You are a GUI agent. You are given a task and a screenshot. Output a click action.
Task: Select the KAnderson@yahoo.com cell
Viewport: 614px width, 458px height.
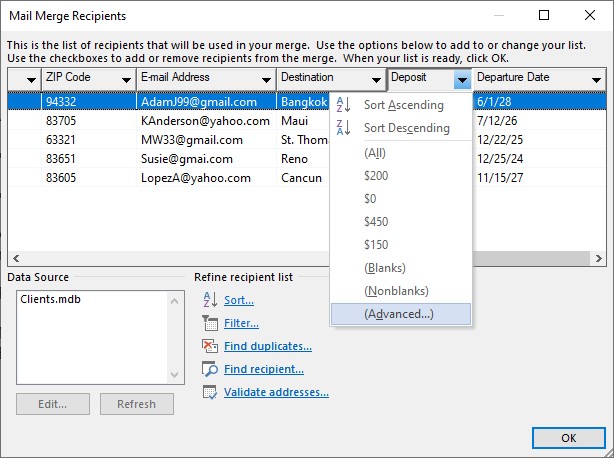(x=206, y=121)
